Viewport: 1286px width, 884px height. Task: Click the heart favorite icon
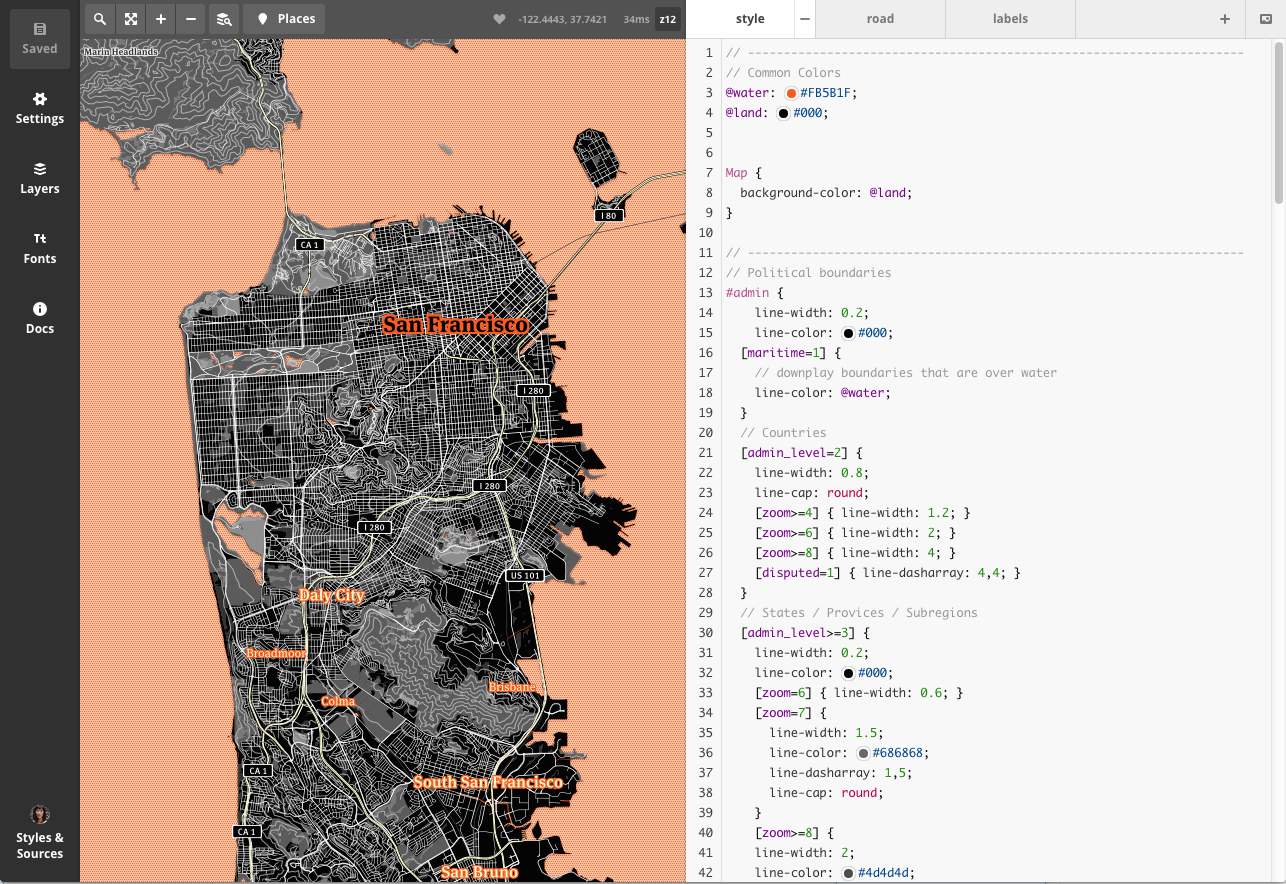click(x=499, y=19)
